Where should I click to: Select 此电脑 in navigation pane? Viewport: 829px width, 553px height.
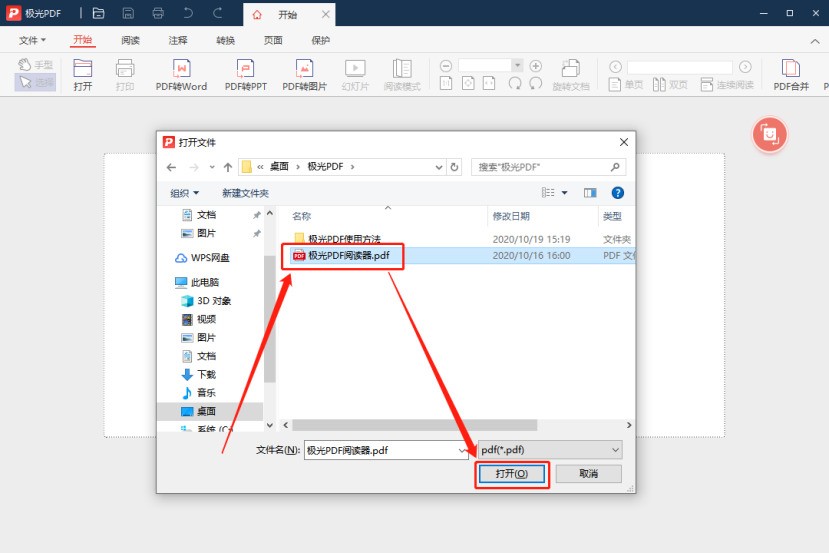[x=197, y=282]
